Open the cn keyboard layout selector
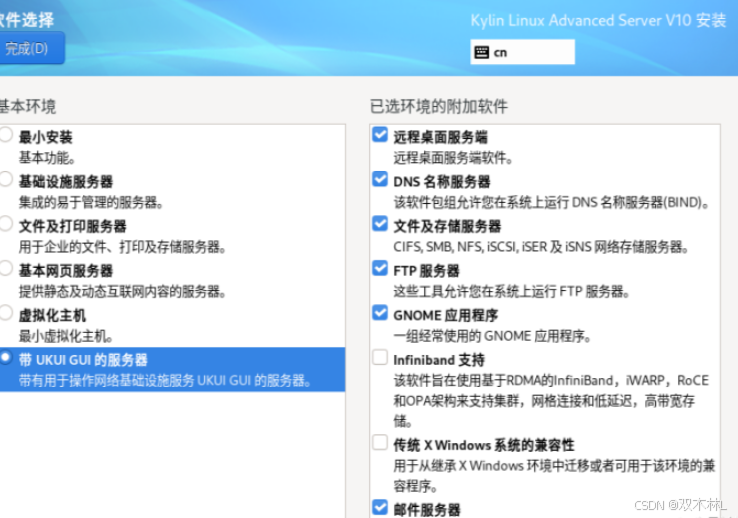The width and height of the screenshot is (738, 518). coord(522,52)
